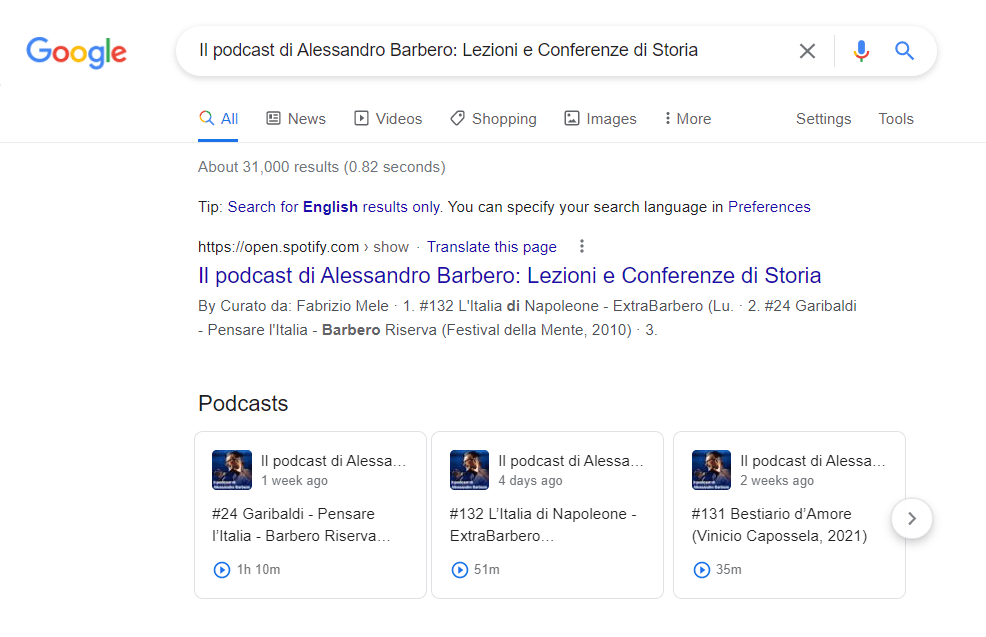The width and height of the screenshot is (986, 637).
Task: Clear the search box with X icon
Action: 807,51
